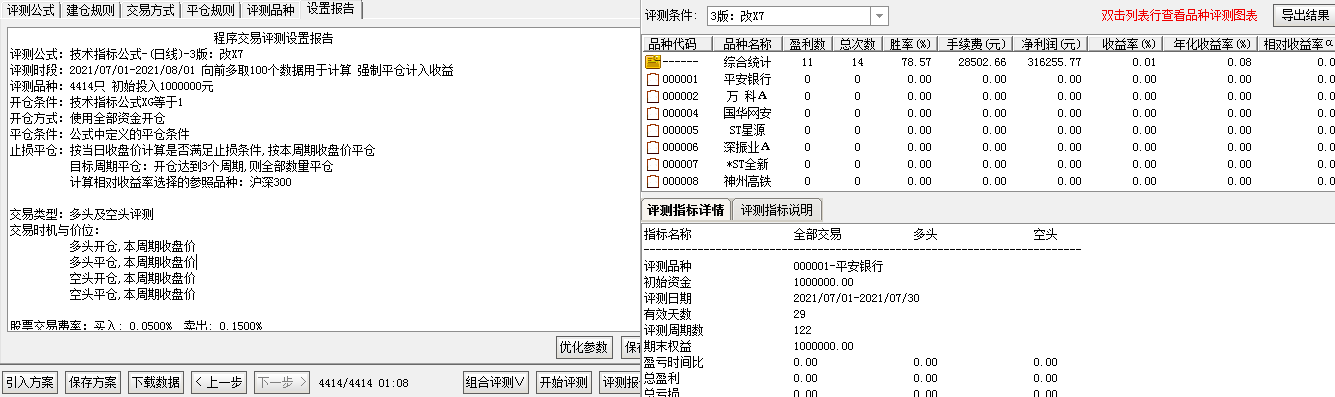Click the 评测时段 line in the report
The width and height of the screenshot is (1335, 397).
pyautogui.click(x=231, y=69)
